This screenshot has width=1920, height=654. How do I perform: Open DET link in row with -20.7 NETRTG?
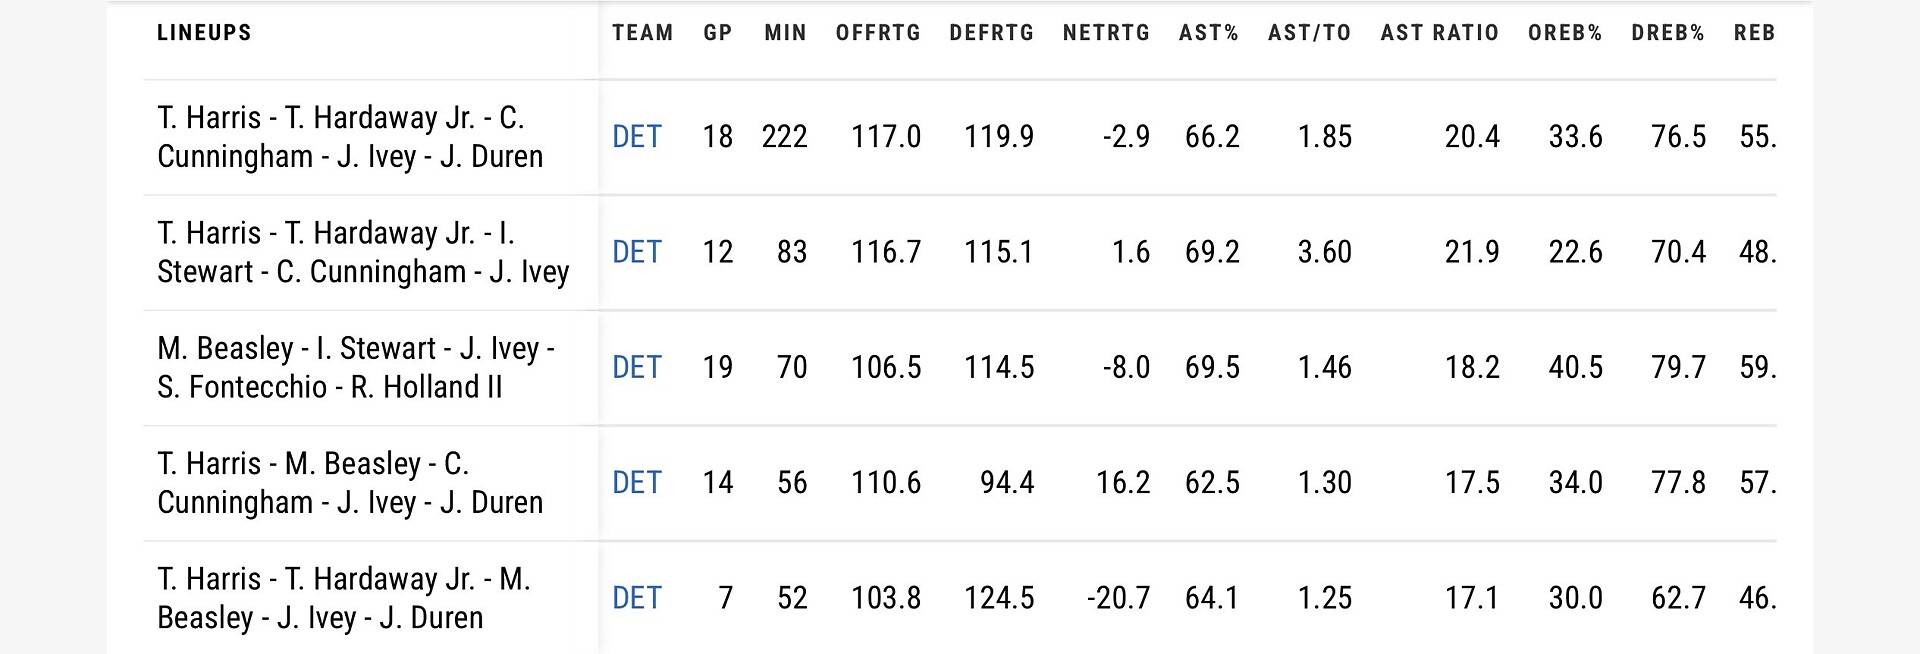click(x=637, y=598)
